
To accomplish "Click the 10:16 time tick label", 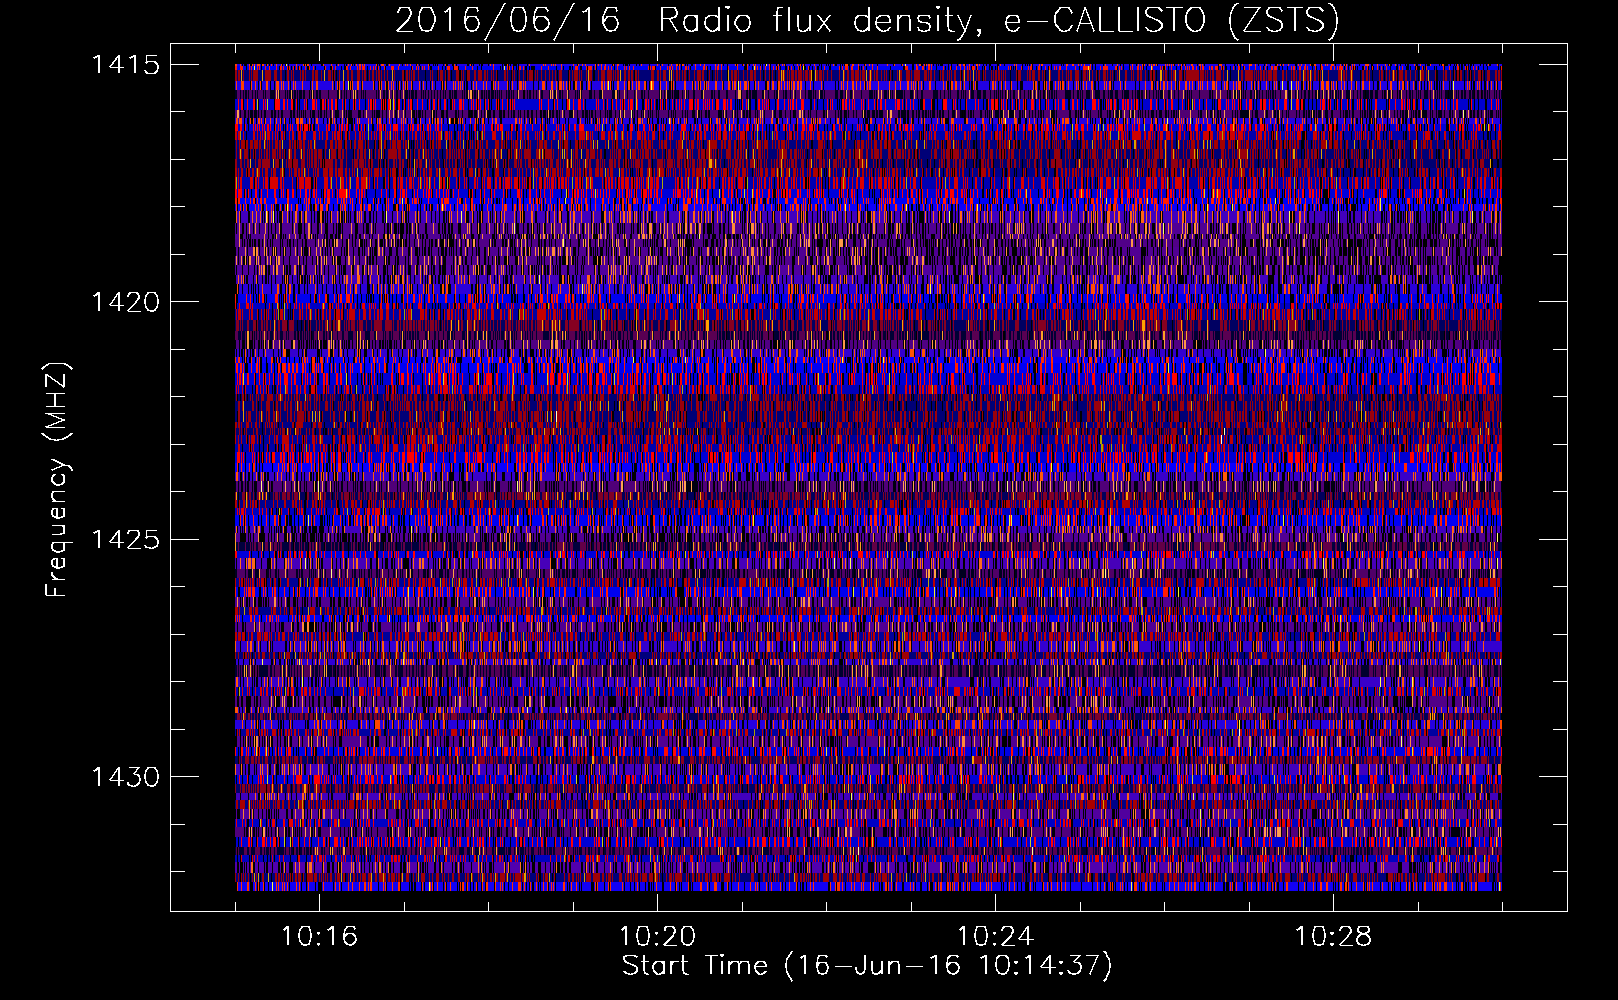I will (x=319, y=937).
